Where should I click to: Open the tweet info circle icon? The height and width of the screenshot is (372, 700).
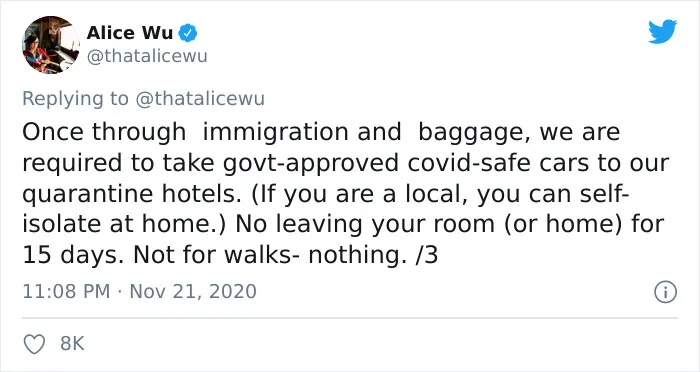coord(666,292)
